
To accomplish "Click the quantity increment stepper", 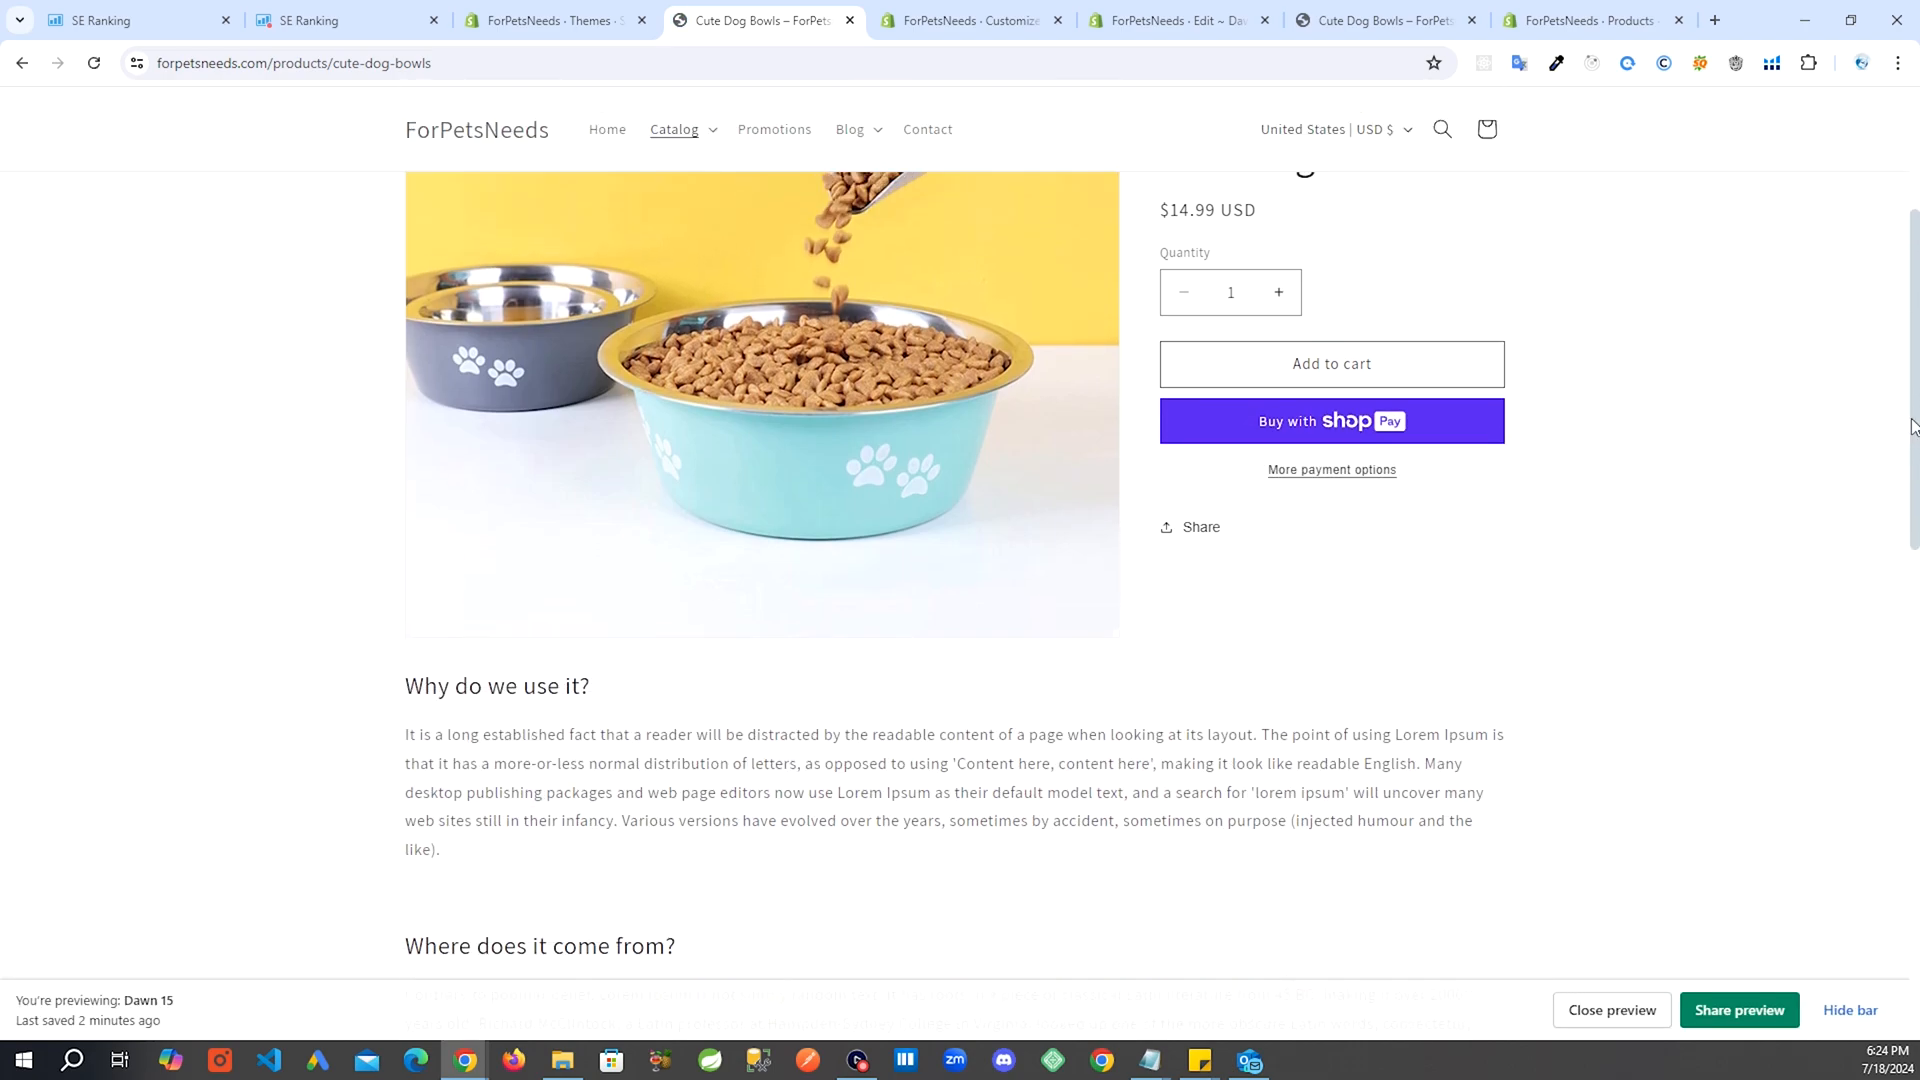I will (x=1278, y=291).
